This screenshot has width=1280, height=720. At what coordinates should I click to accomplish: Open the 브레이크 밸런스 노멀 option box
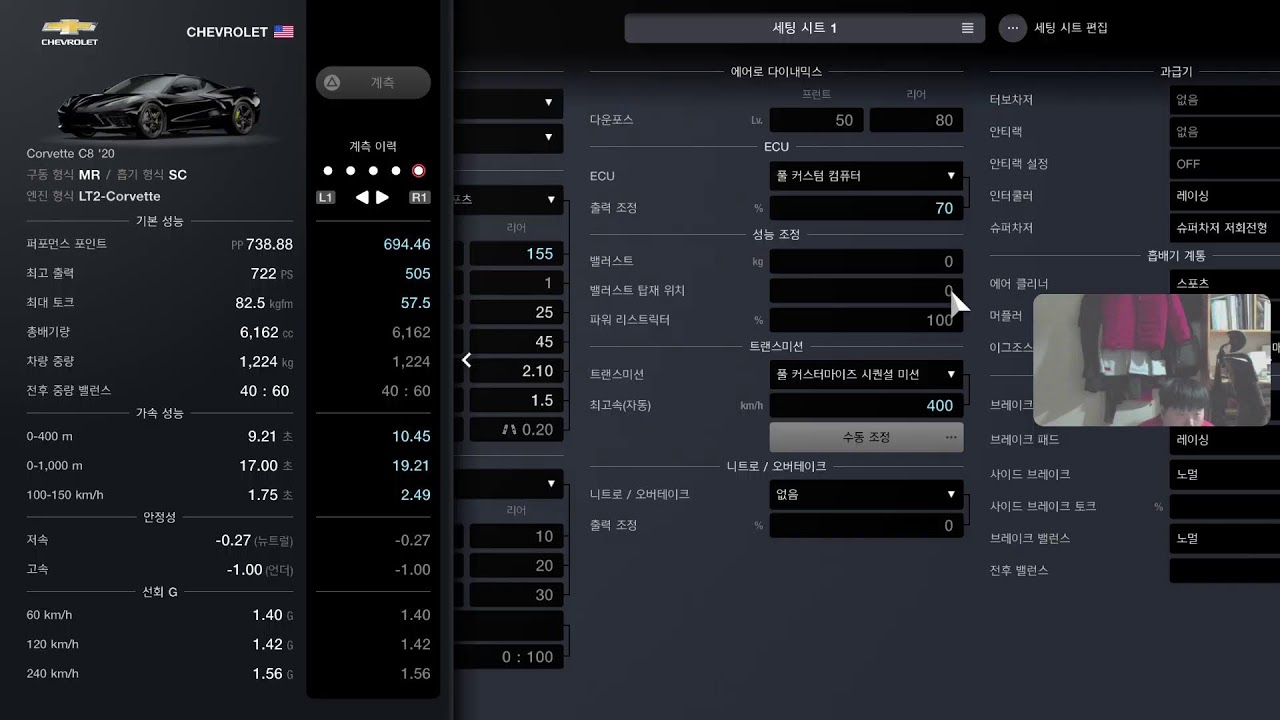click(x=1224, y=538)
